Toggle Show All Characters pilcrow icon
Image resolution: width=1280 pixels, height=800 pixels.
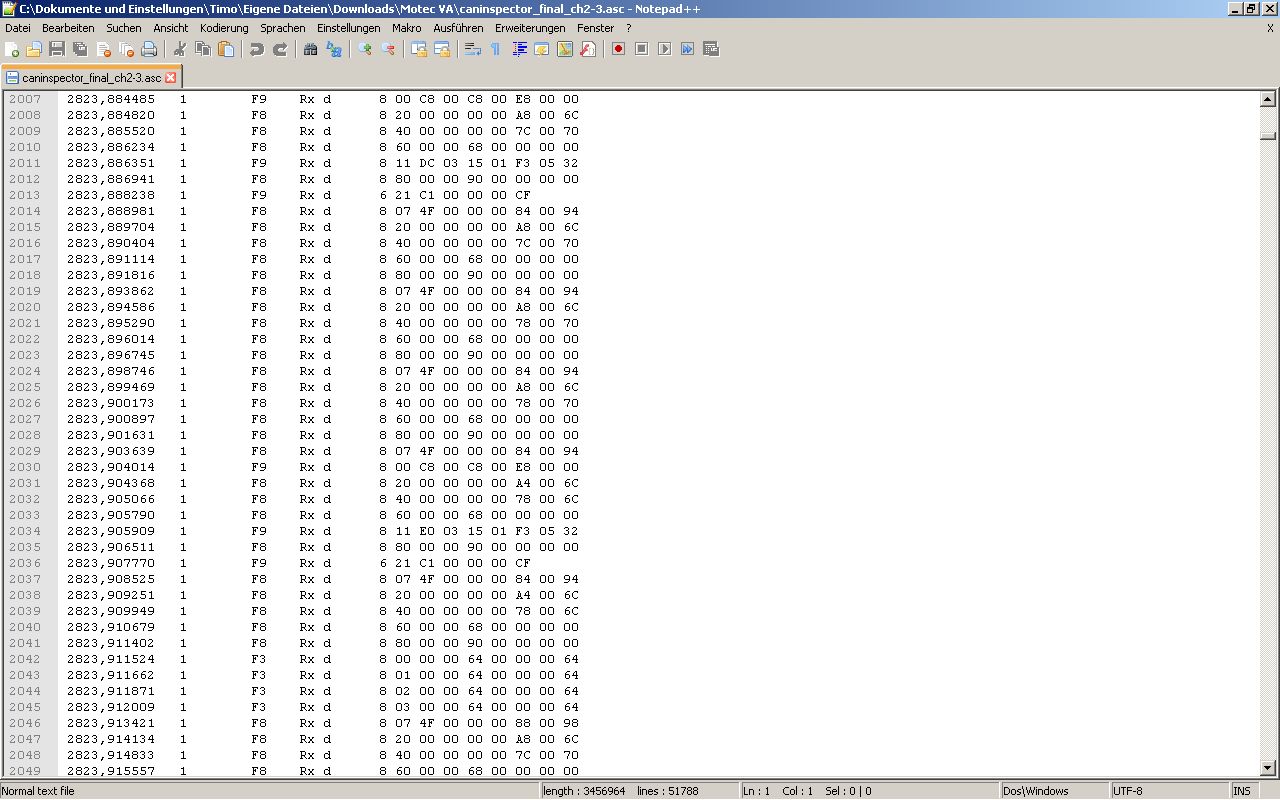tap(496, 49)
